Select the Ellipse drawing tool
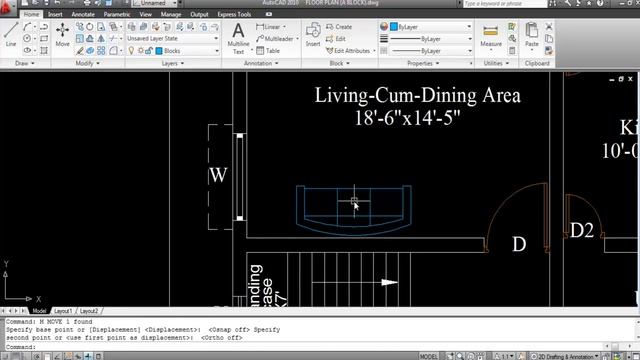Viewport: 640px width, 360px height. pos(27,51)
